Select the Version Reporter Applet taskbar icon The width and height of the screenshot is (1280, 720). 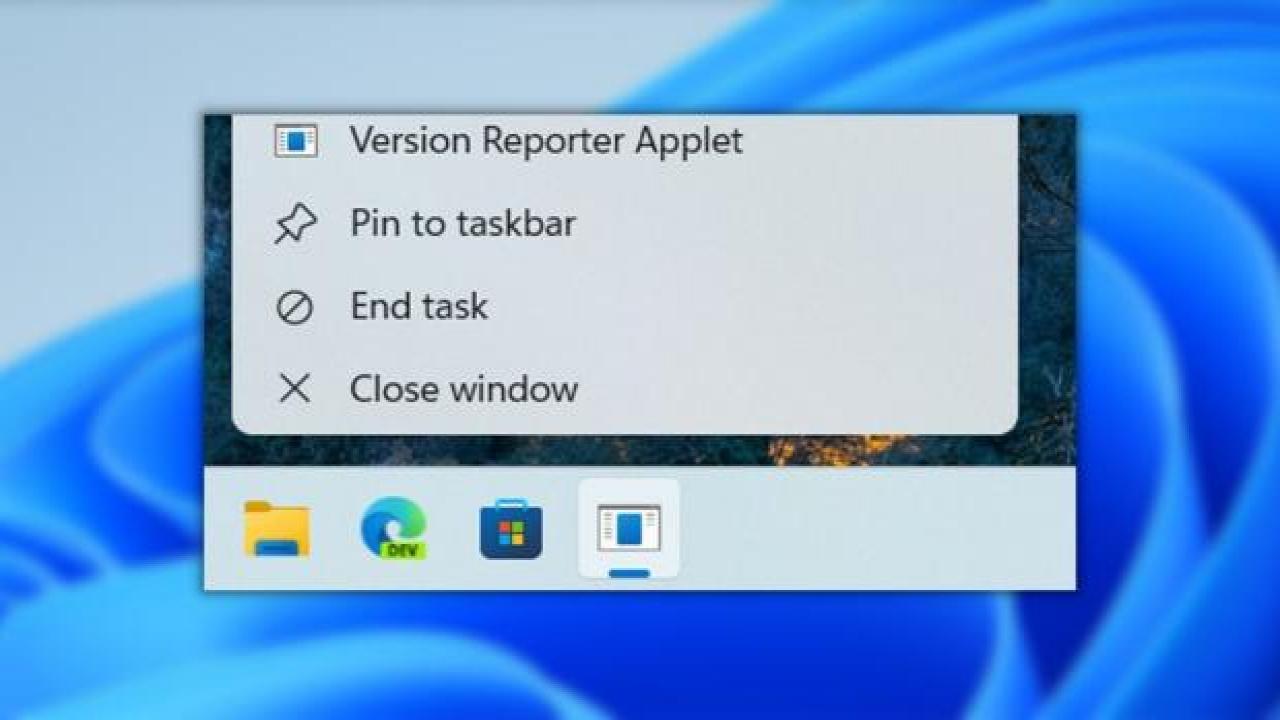pyautogui.click(x=629, y=528)
